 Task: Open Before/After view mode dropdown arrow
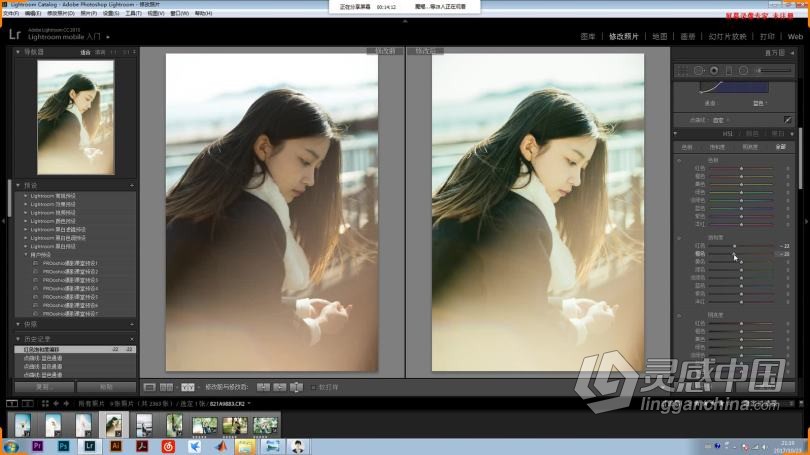[x=198, y=387]
